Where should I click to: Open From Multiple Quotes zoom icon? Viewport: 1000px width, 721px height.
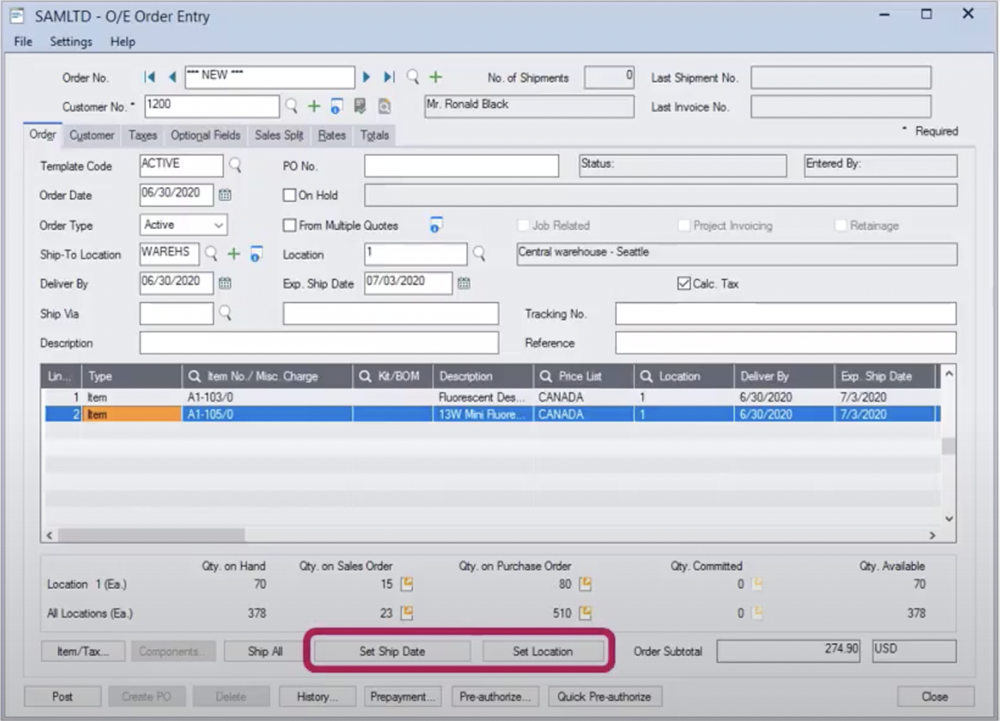click(436, 225)
